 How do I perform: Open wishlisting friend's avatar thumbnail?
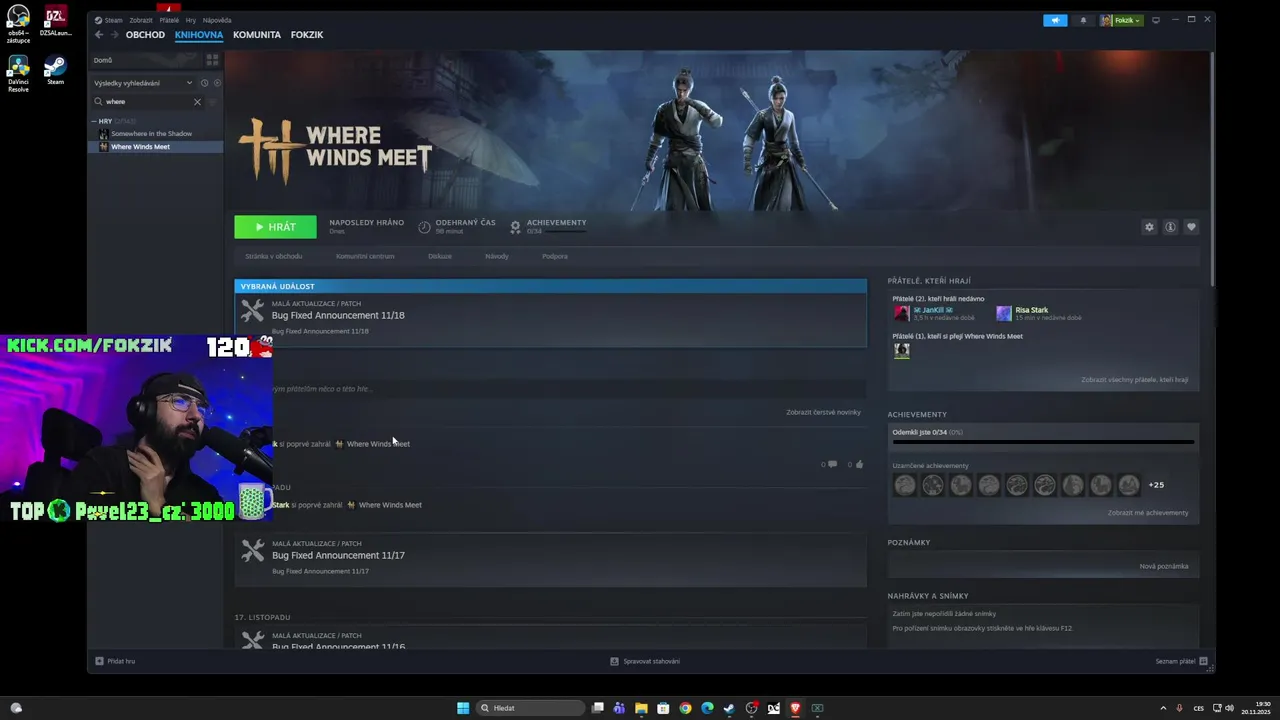(902, 351)
